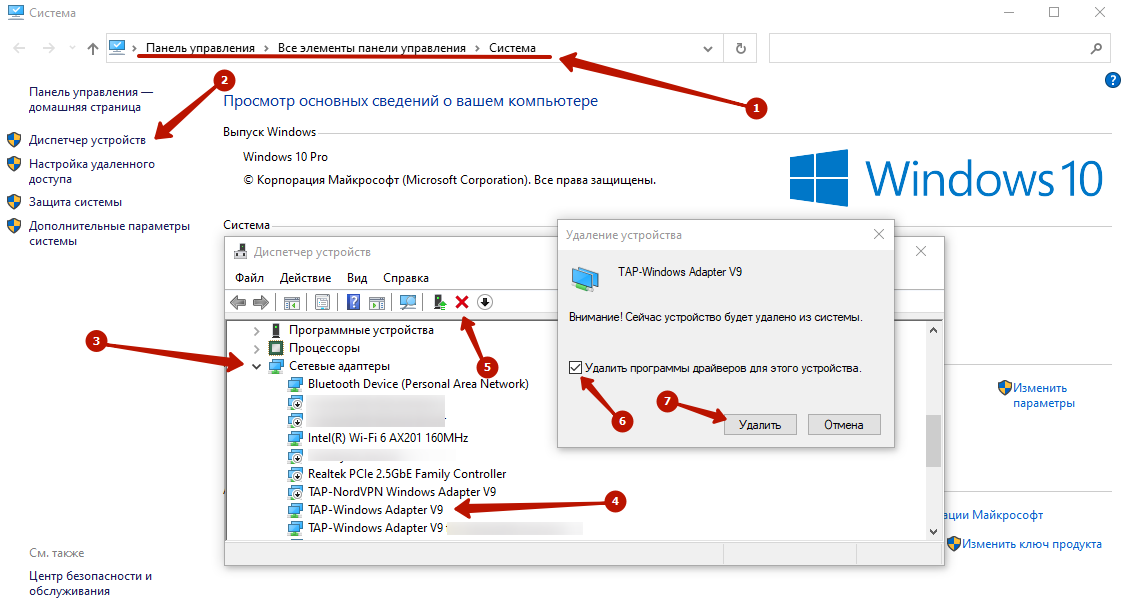The height and width of the screenshot is (616, 1121).
Task: Click the red X uninstall device icon
Action: pyautogui.click(x=462, y=302)
